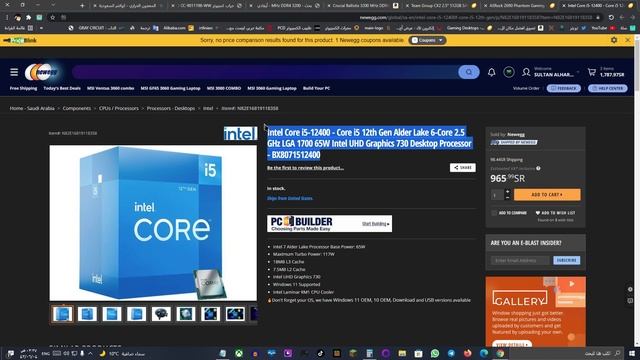Select the first product box thumbnail
Viewport: 640px width, 360px height.
pyautogui.click(x=62, y=314)
